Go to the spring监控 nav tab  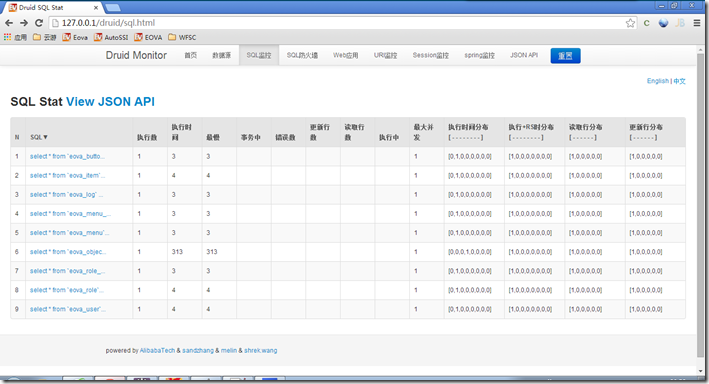pyautogui.click(x=479, y=55)
